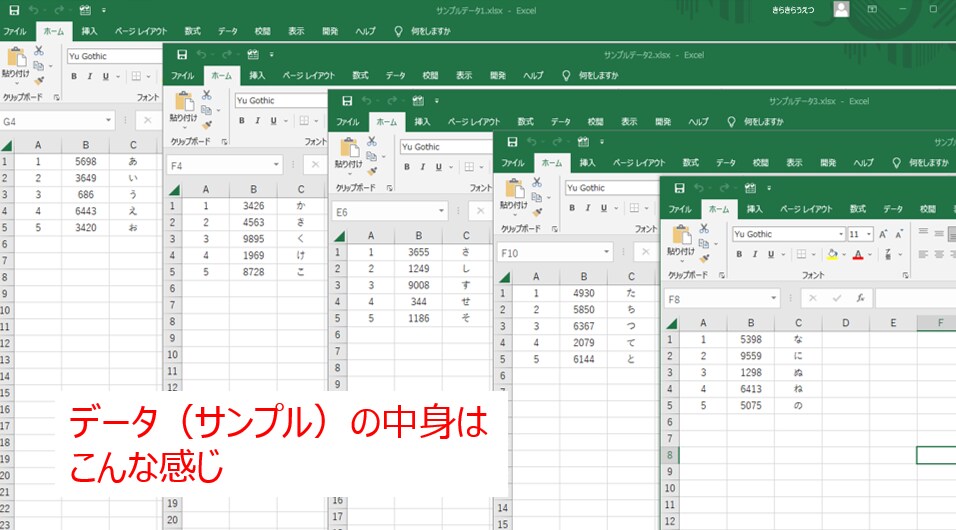Click Select All corner in F8 window

click(x=671, y=323)
